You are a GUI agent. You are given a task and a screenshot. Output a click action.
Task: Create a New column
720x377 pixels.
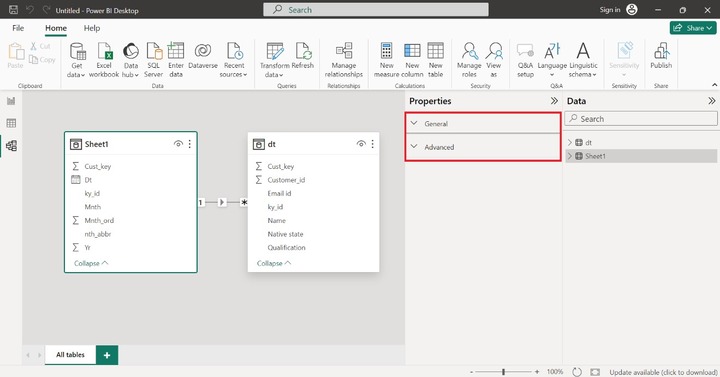412,60
